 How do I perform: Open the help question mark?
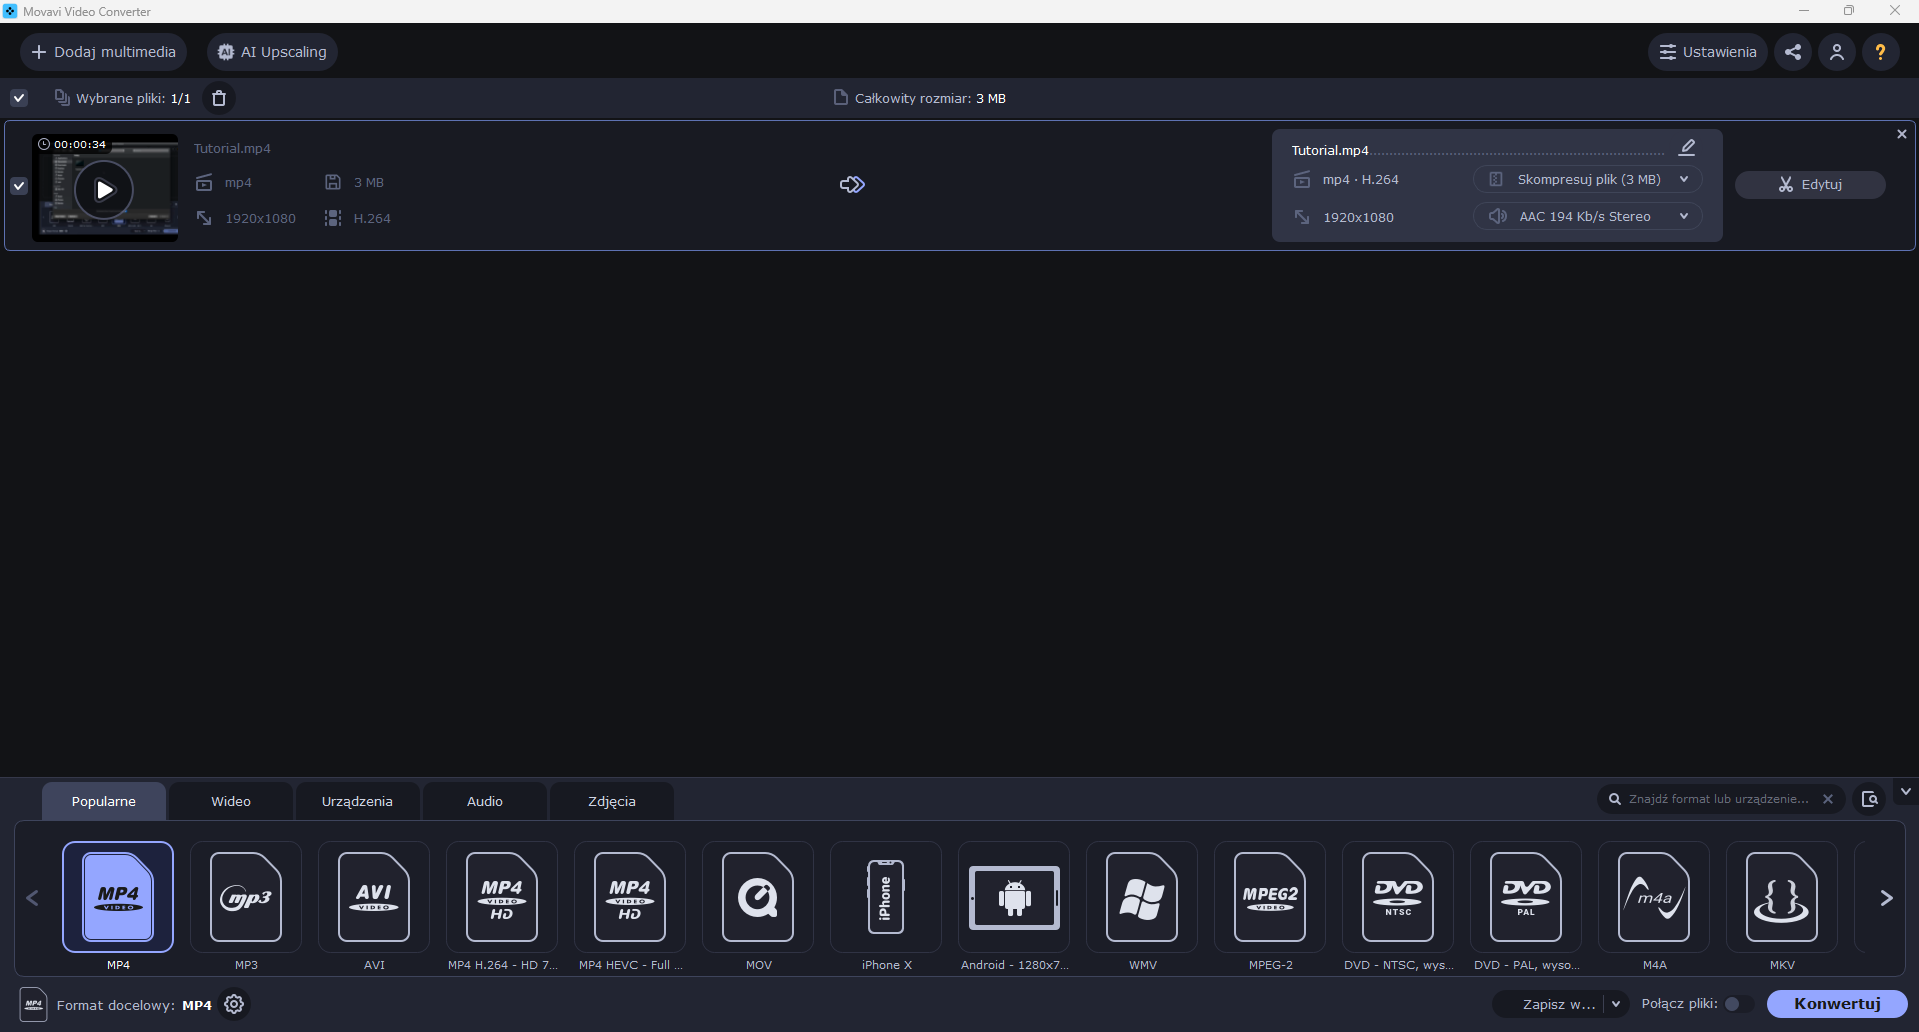click(x=1881, y=52)
